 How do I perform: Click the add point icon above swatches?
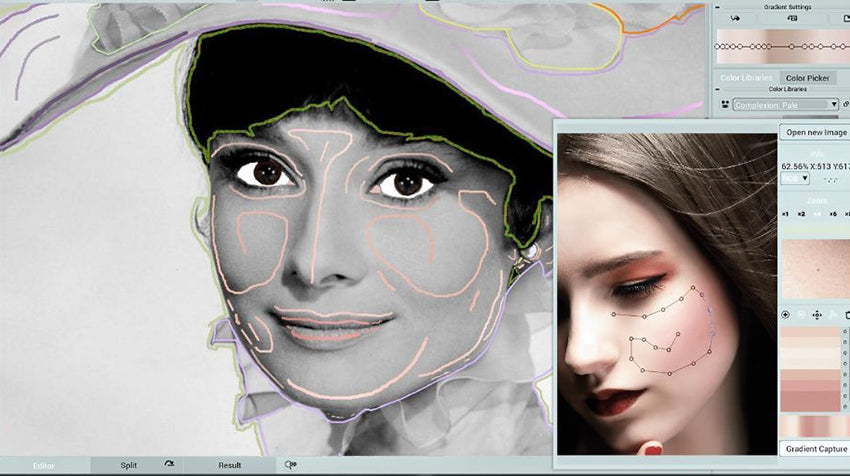[x=785, y=315]
